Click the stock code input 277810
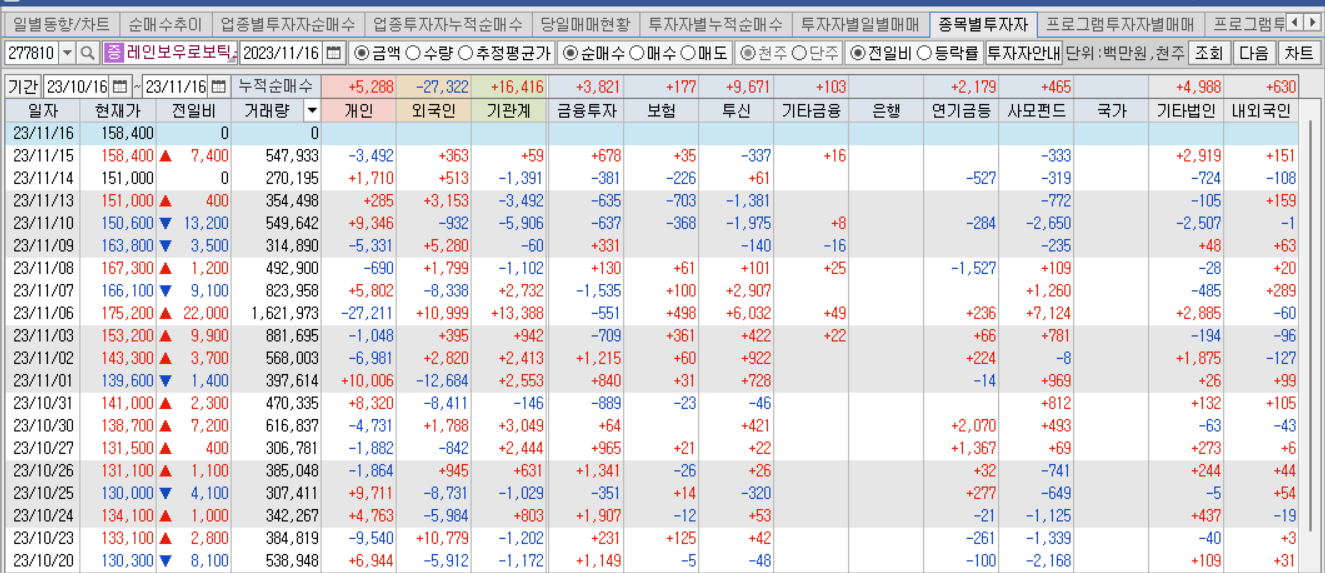The width and height of the screenshot is (1325, 573). (x=31, y=53)
